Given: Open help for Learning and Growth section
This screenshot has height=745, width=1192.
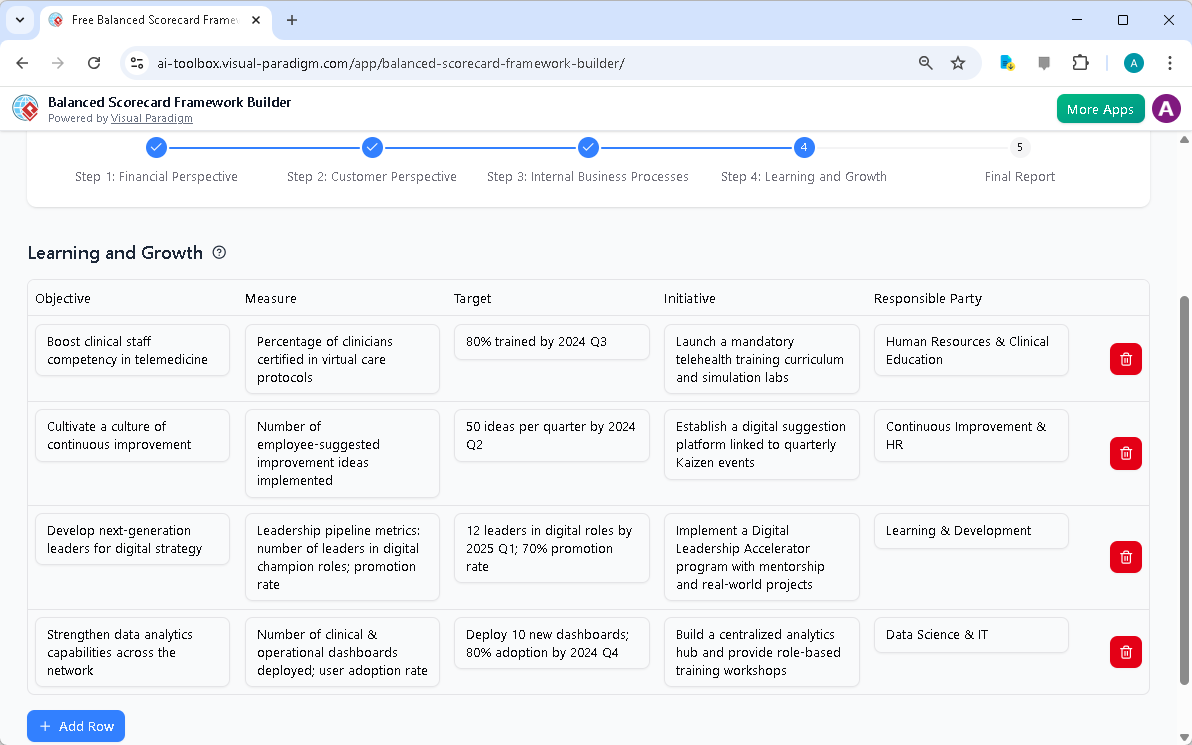Looking at the screenshot, I should point(219,253).
